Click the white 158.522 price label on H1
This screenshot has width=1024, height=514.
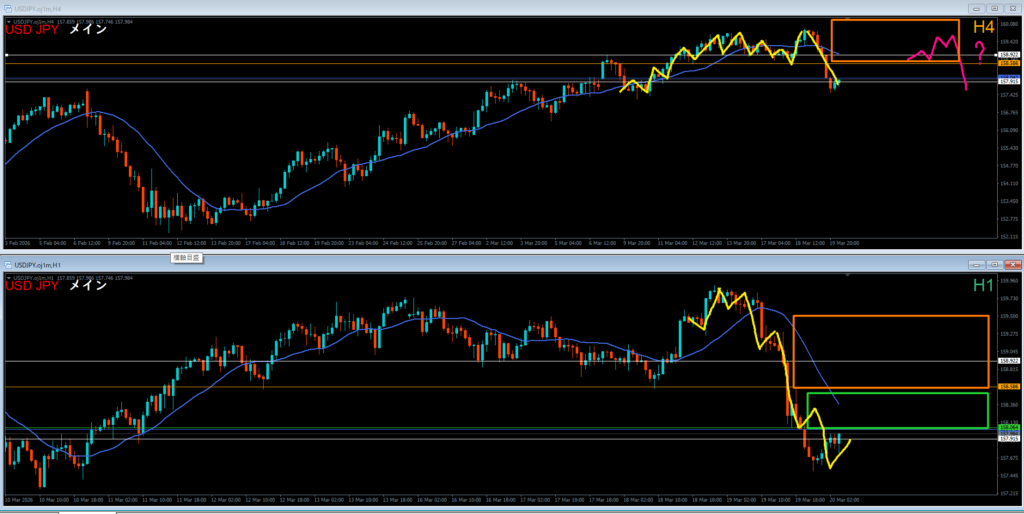point(1009,361)
